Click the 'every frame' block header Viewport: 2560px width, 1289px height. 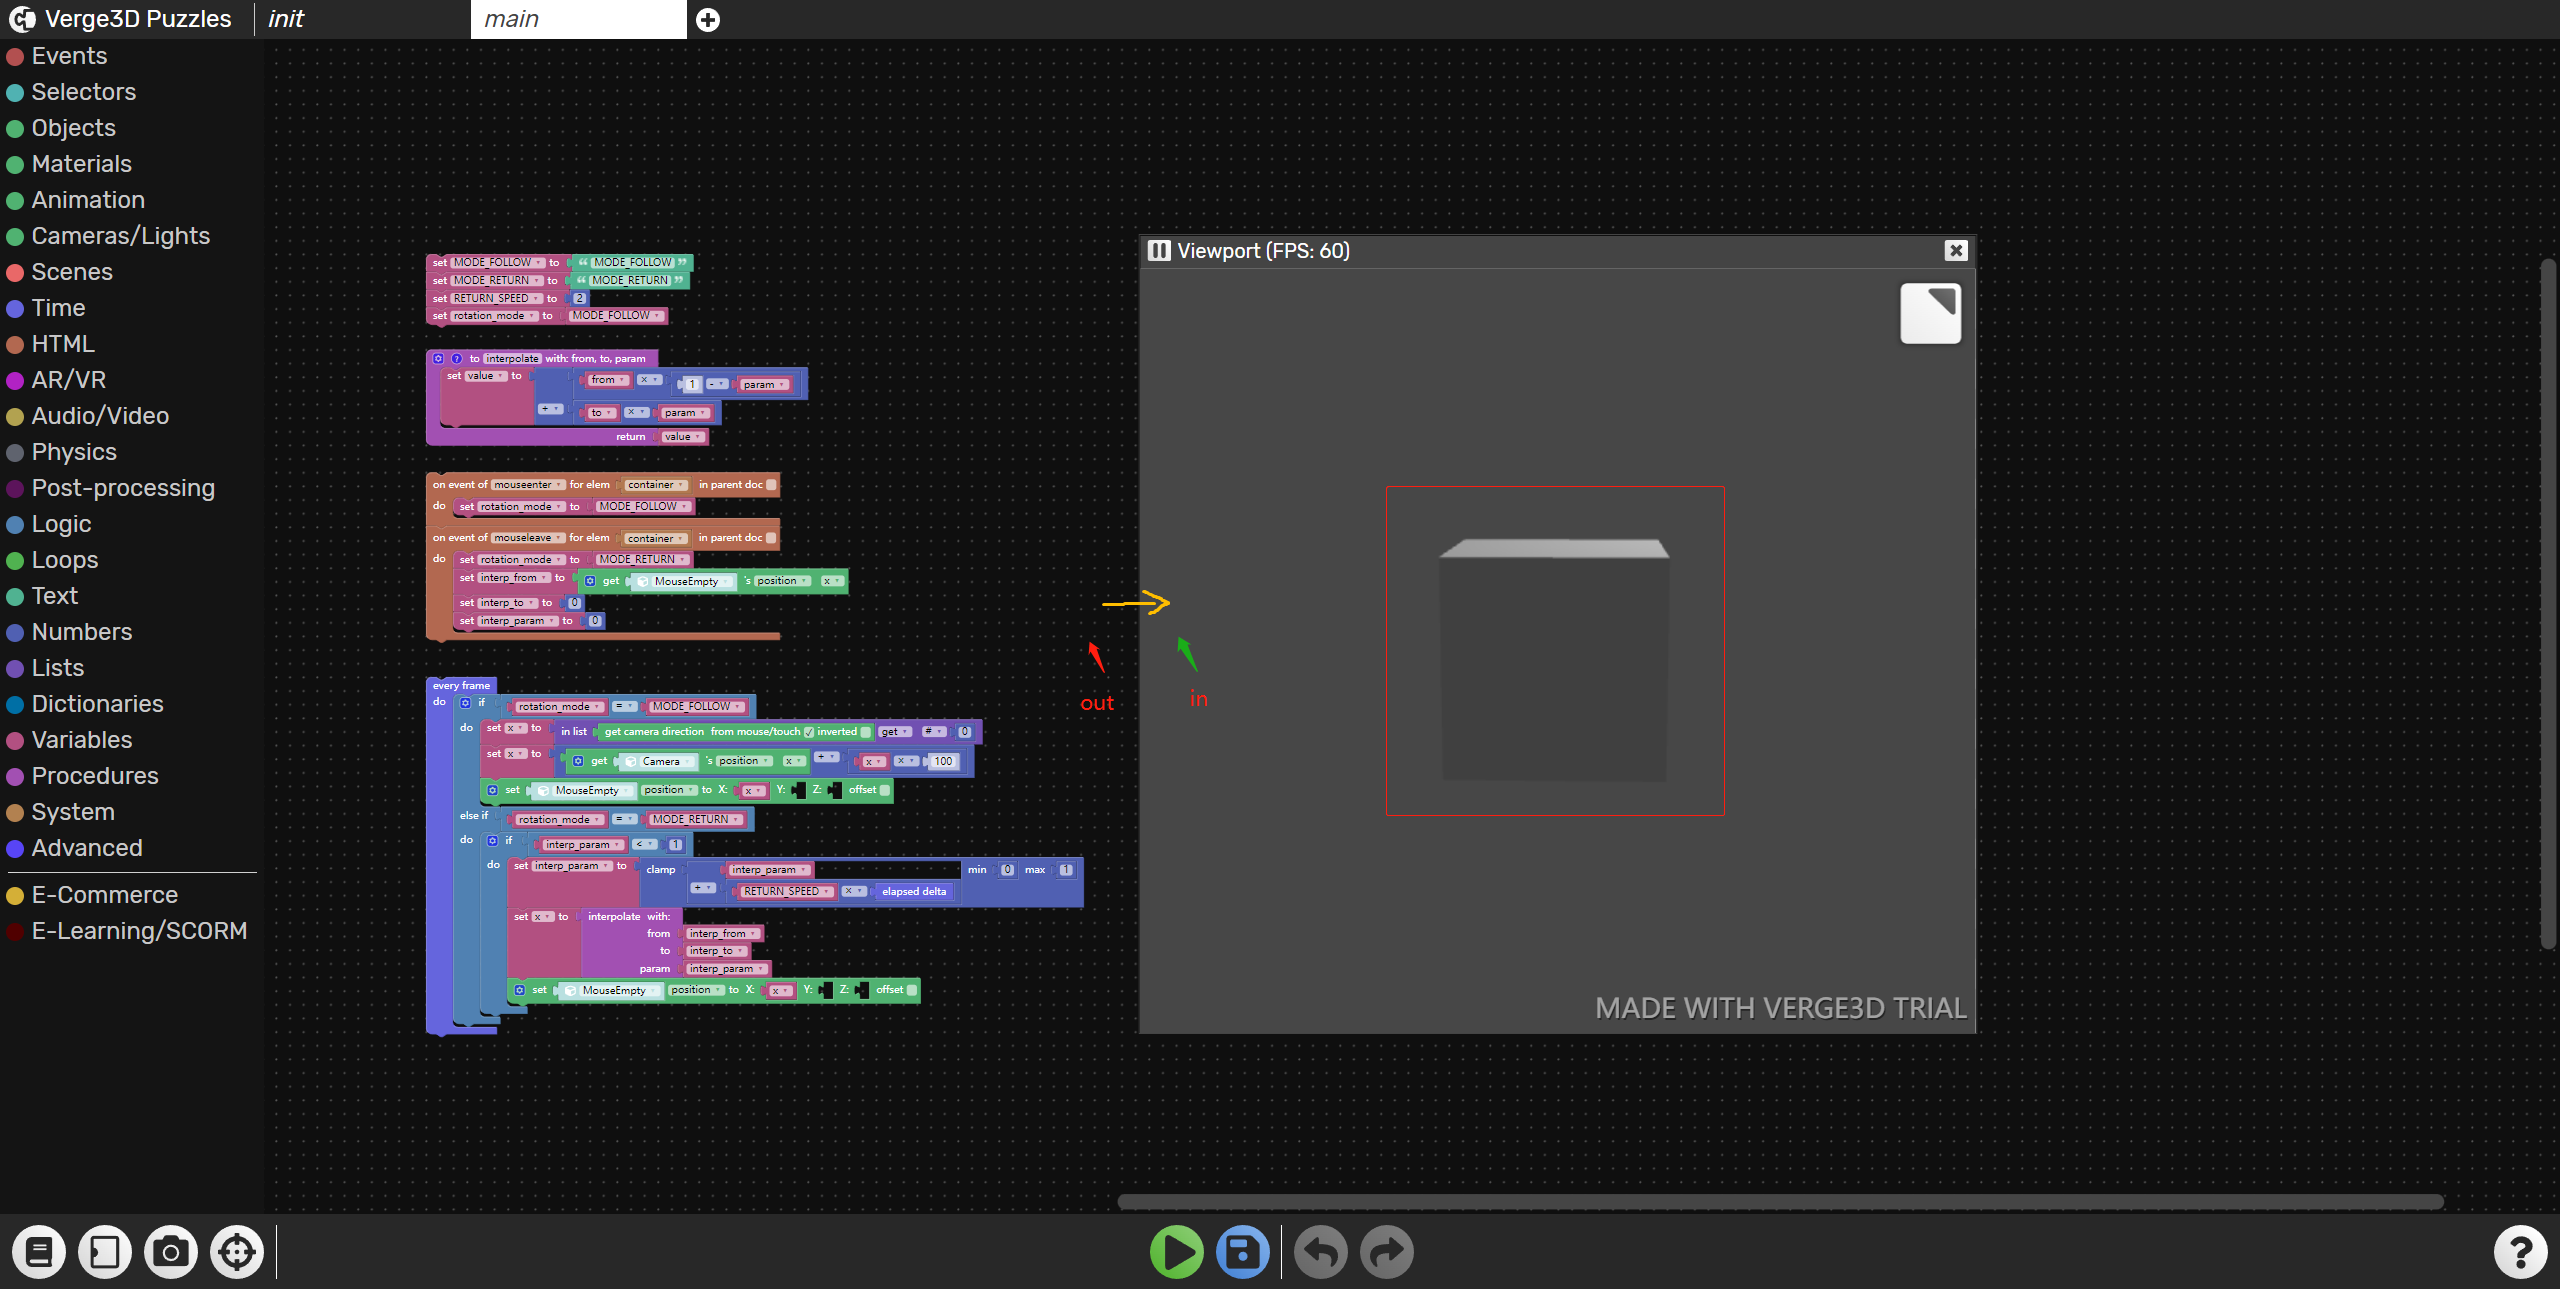(x=461, y=686)
